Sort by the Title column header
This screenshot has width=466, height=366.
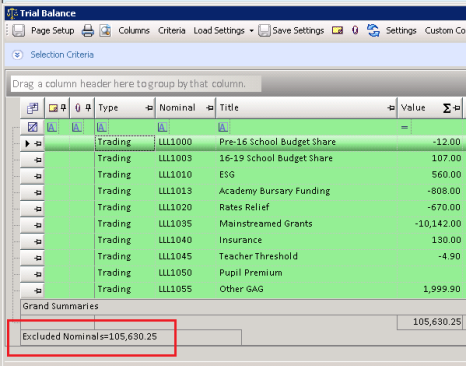coord(229,108)
